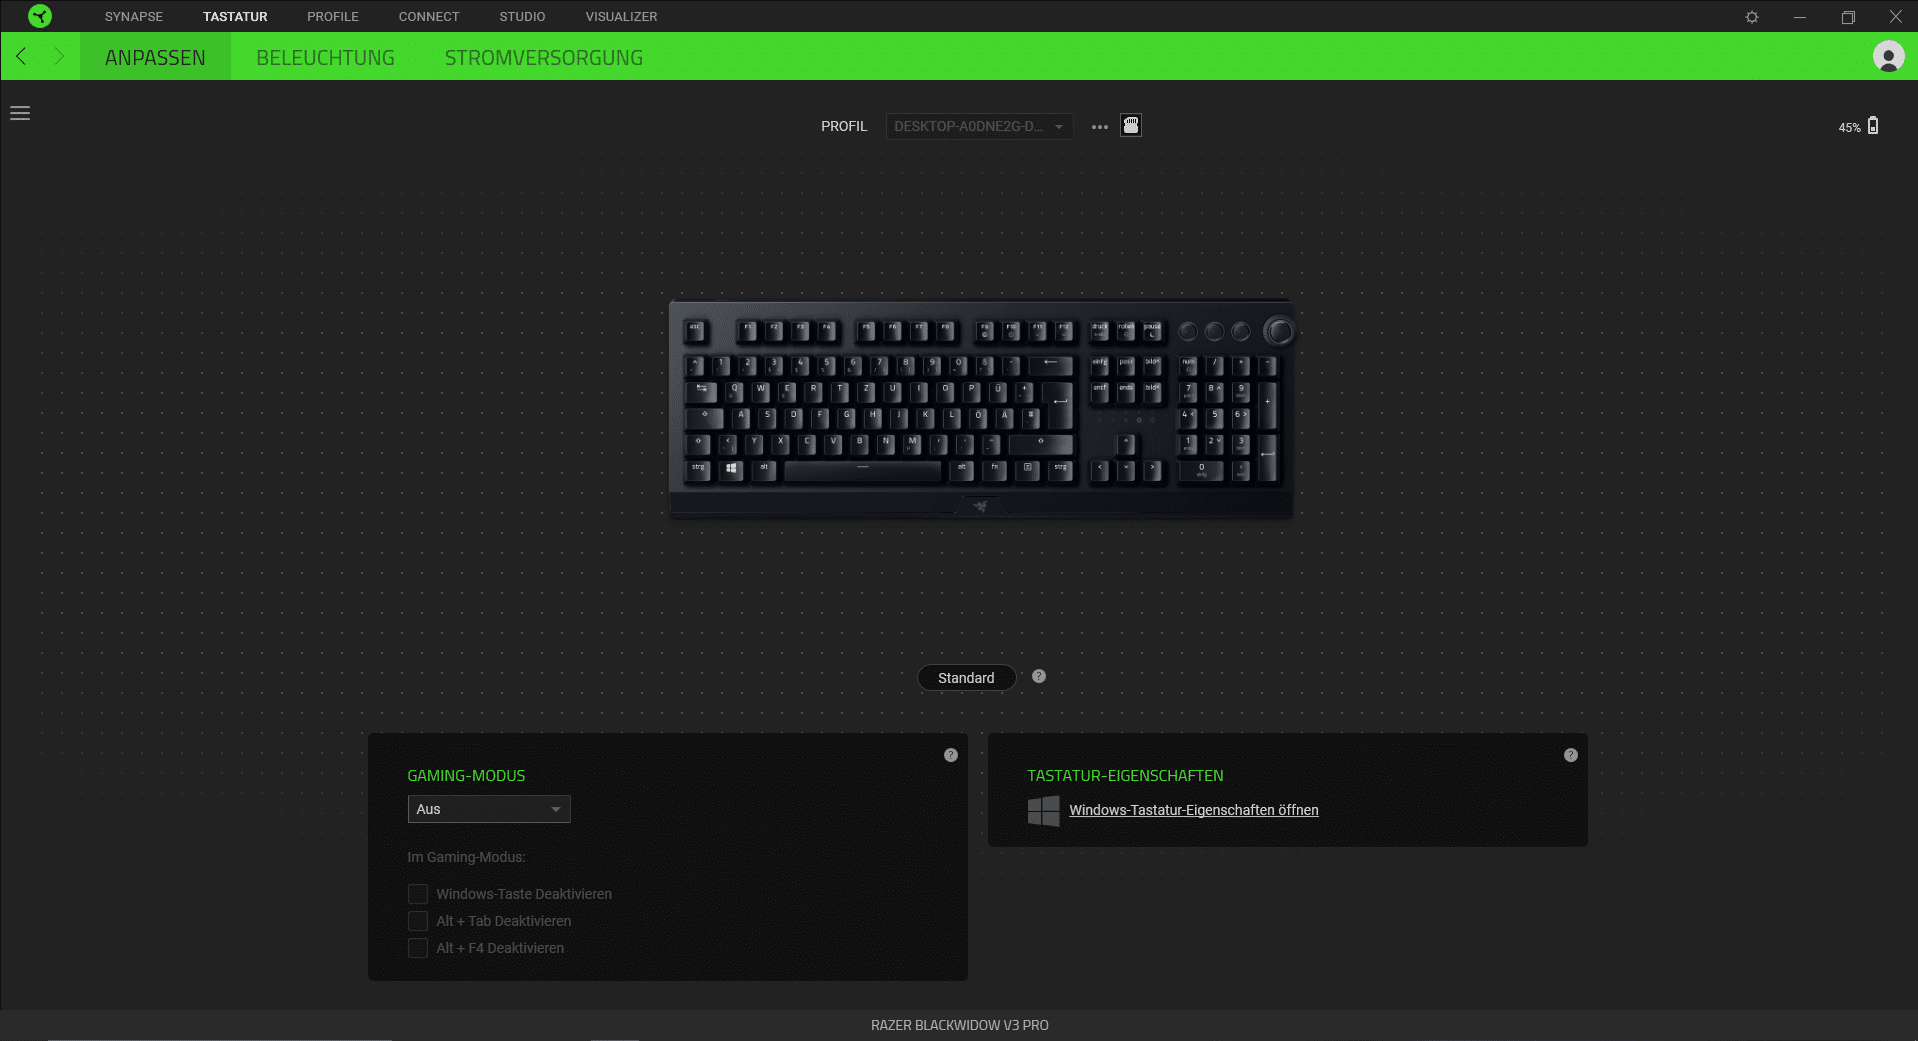Open Gaming-Modus help question mark

[951, 755]
